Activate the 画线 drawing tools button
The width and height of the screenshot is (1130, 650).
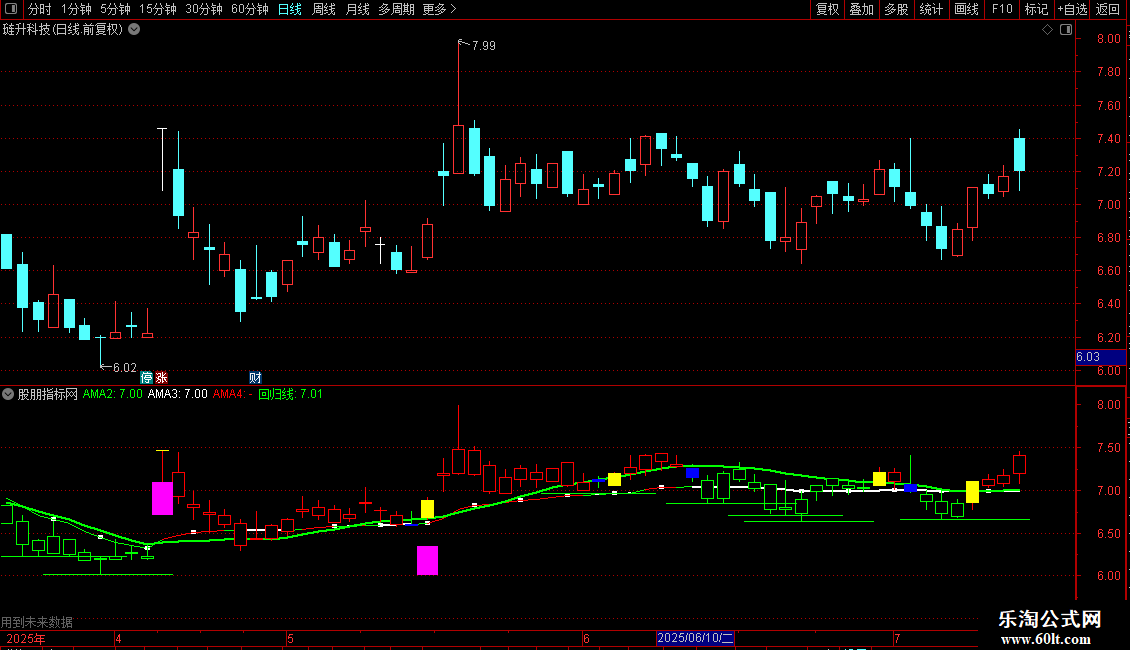(966, 9)
